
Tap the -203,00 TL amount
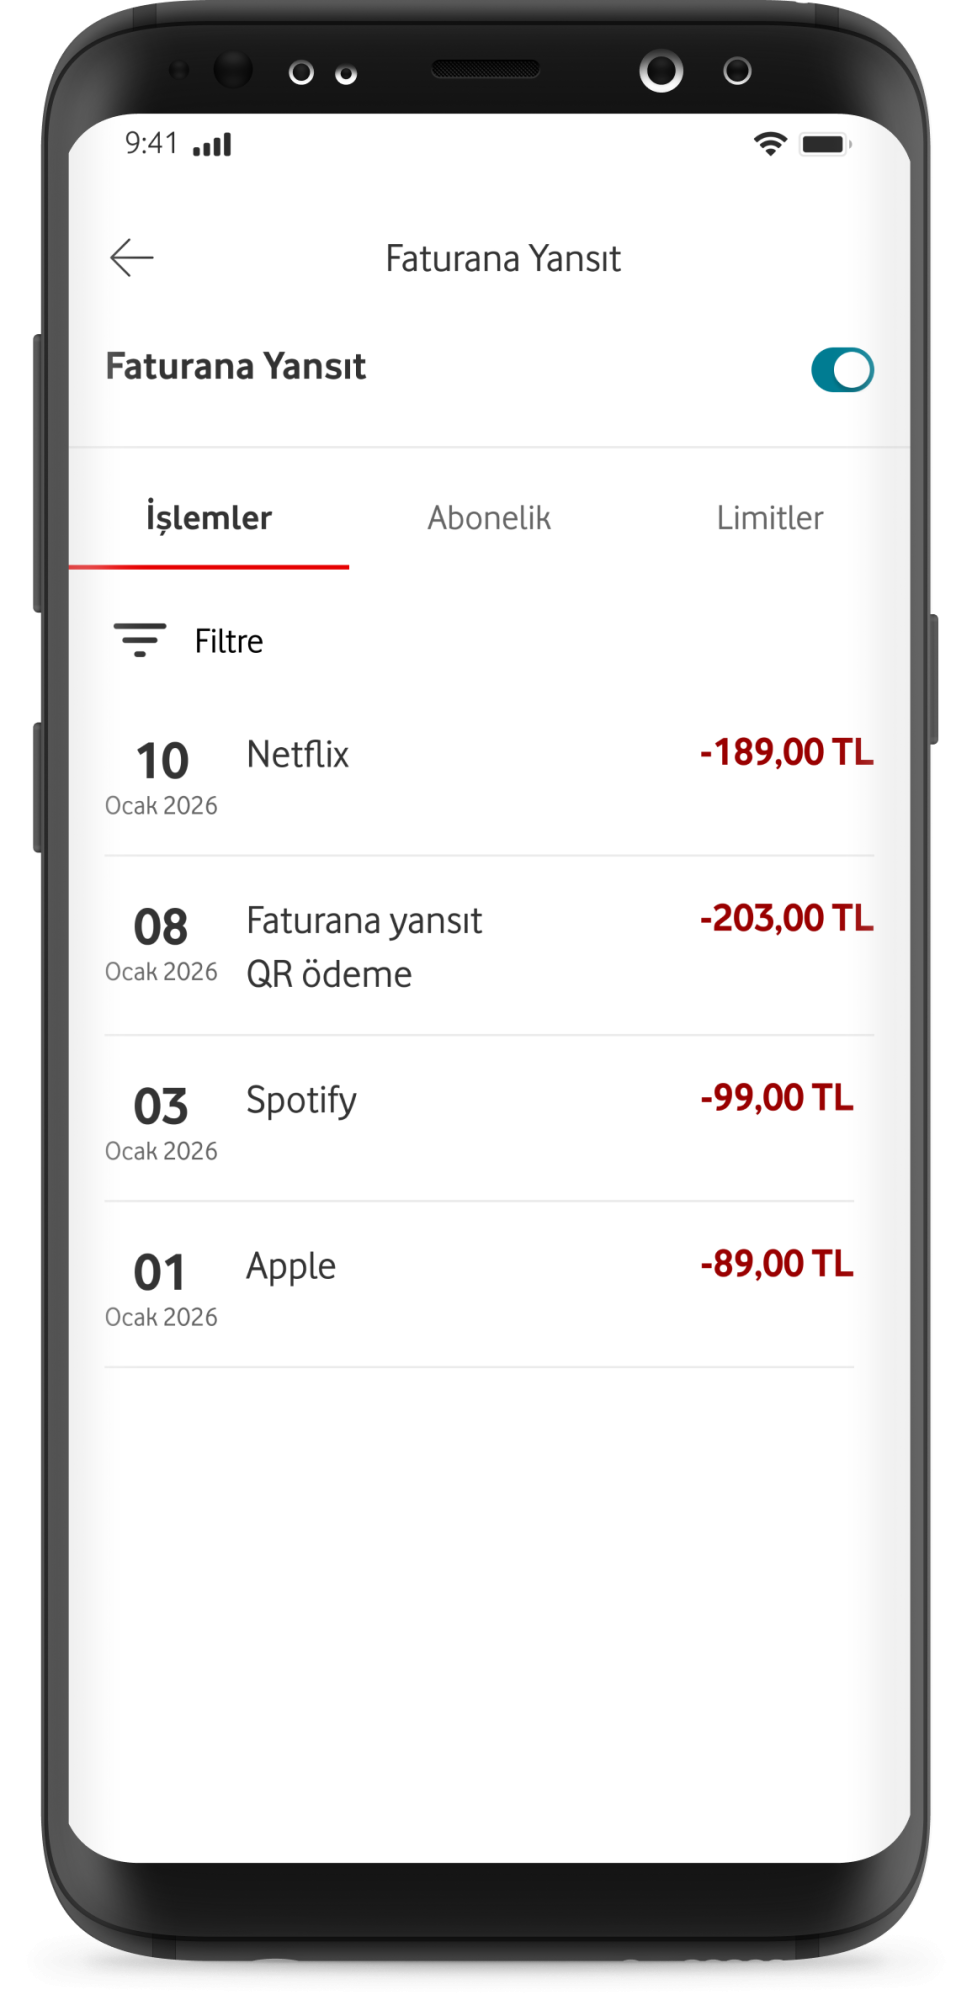click(786, 918)
